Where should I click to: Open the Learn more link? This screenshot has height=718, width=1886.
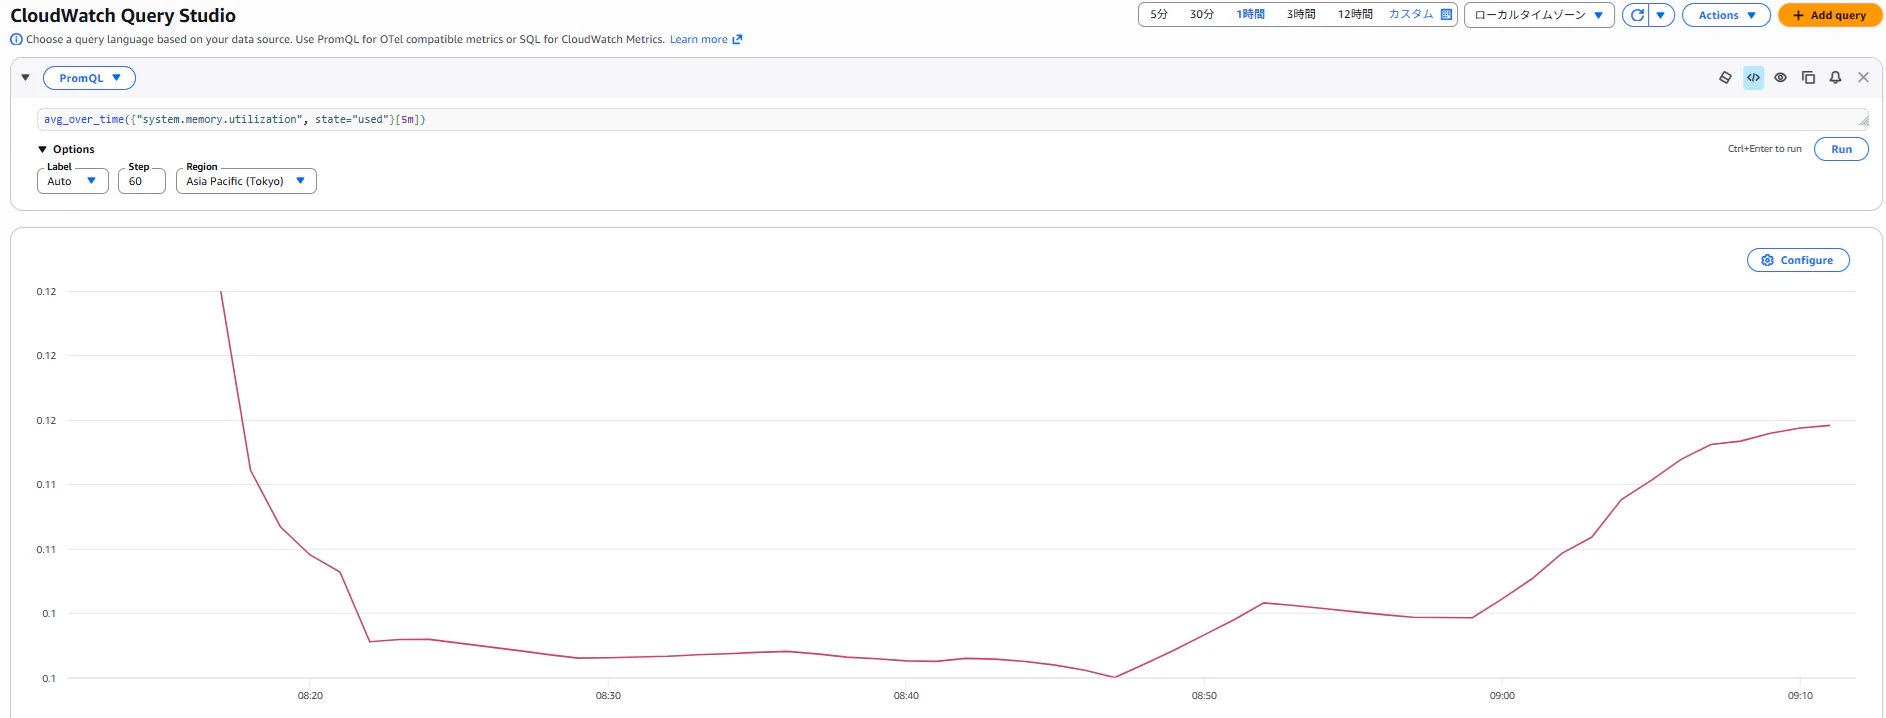[706, 40]
